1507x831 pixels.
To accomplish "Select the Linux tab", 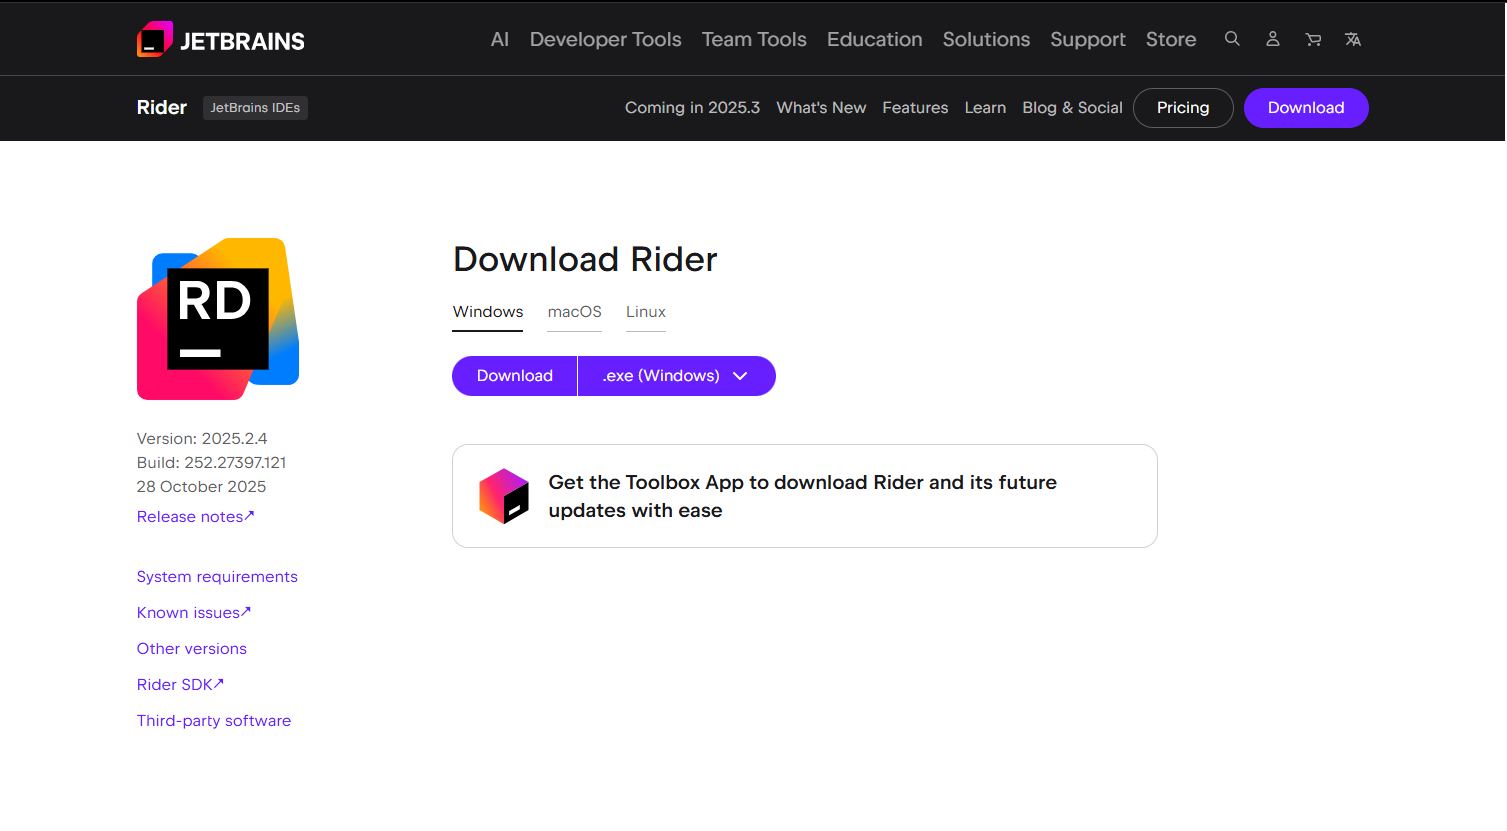I will coord(645,312).
